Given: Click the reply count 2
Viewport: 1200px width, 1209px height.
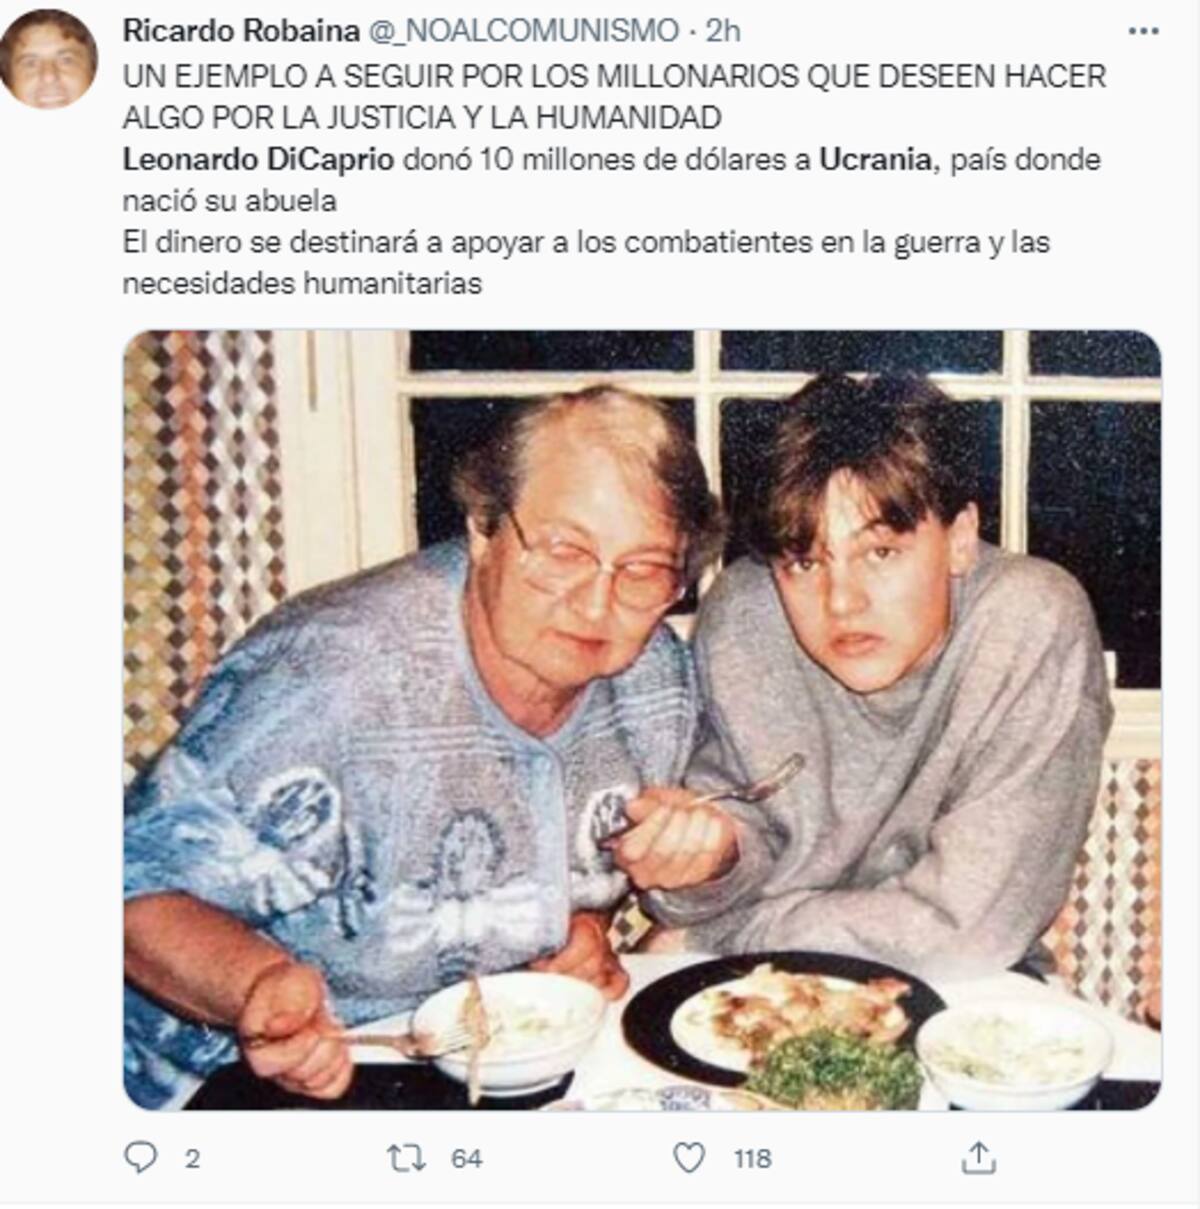Looking at the screenshot, I should 192,1158.
